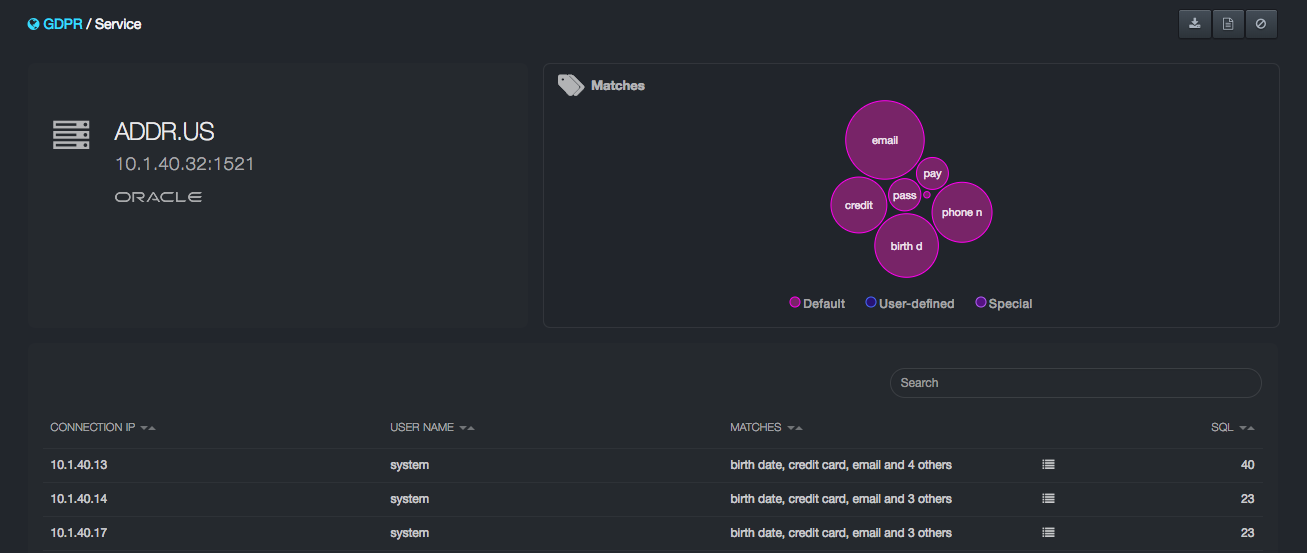Click the email bubble in chart
The height and width of the screenshot is (553, 1307).
point(884,140)
